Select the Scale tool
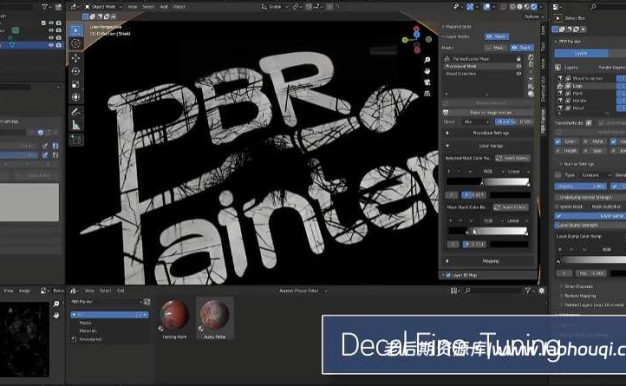The image size is (626, 386). click(75, 84)
